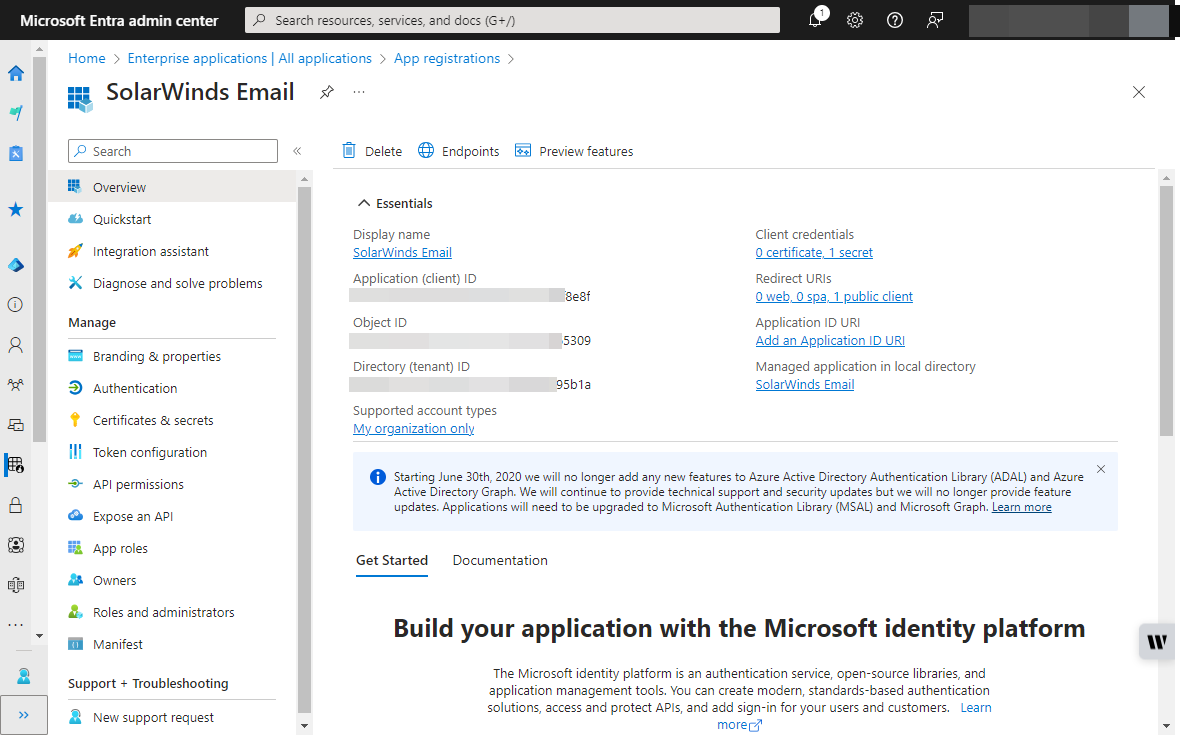Open the Owners people icon

tap(75, 580)
